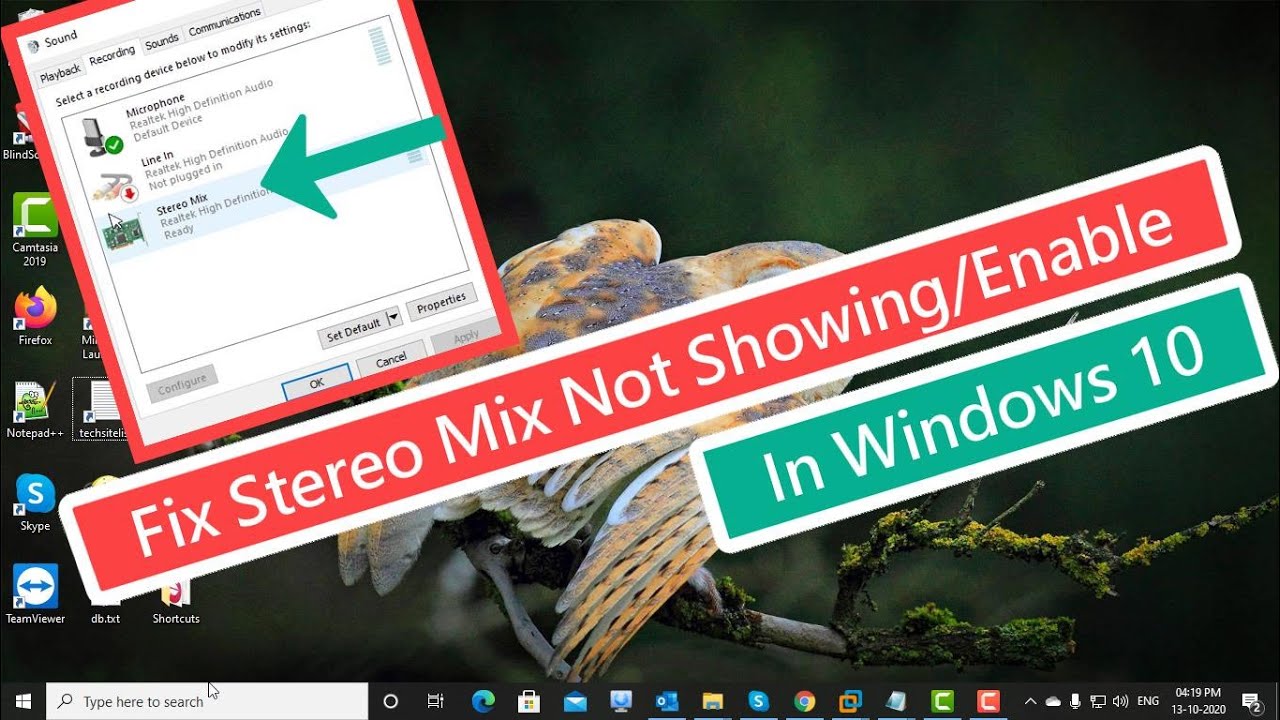Switch input language via ENG indicator
Viewport: 1280px width, 720px height.
[1149, 701]
